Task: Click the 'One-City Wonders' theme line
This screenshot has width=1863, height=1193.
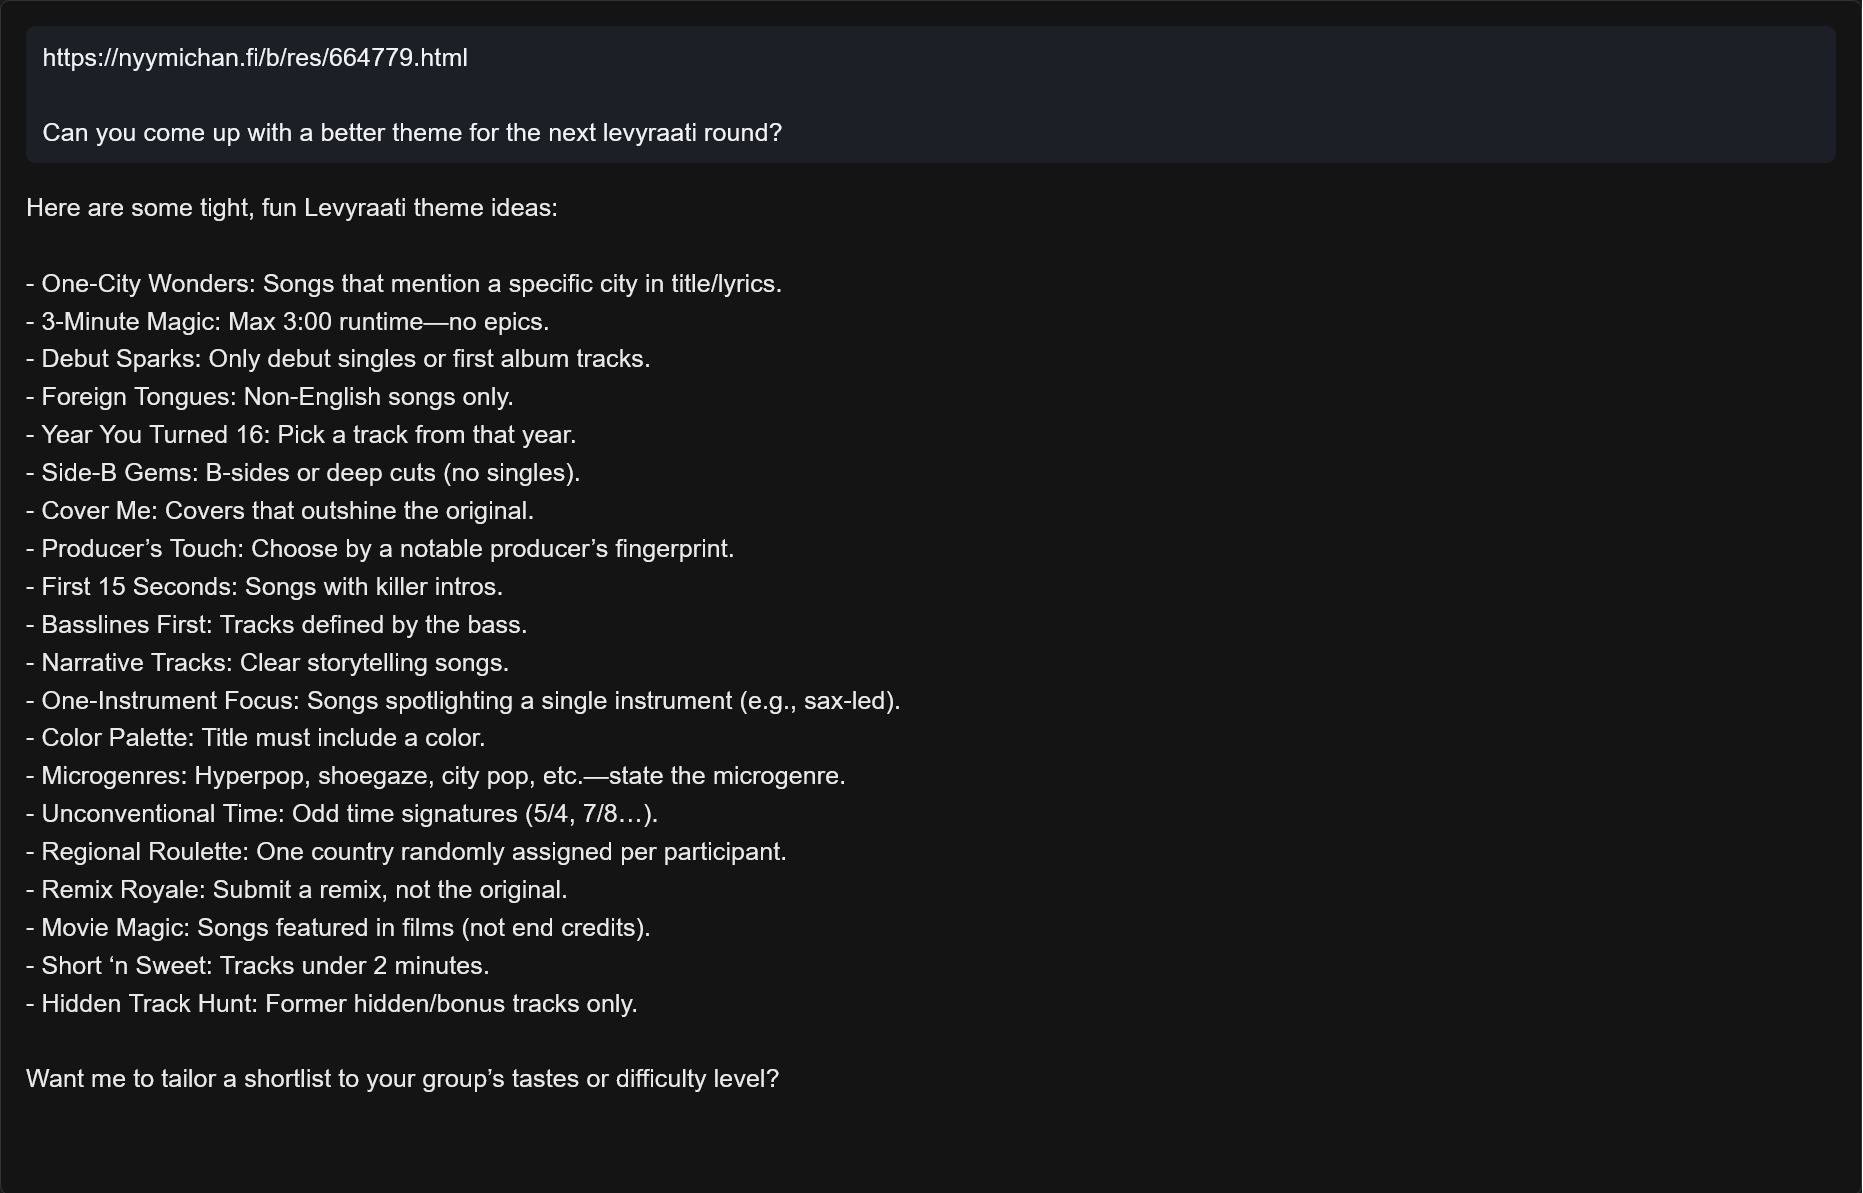Action: [404, 284]
